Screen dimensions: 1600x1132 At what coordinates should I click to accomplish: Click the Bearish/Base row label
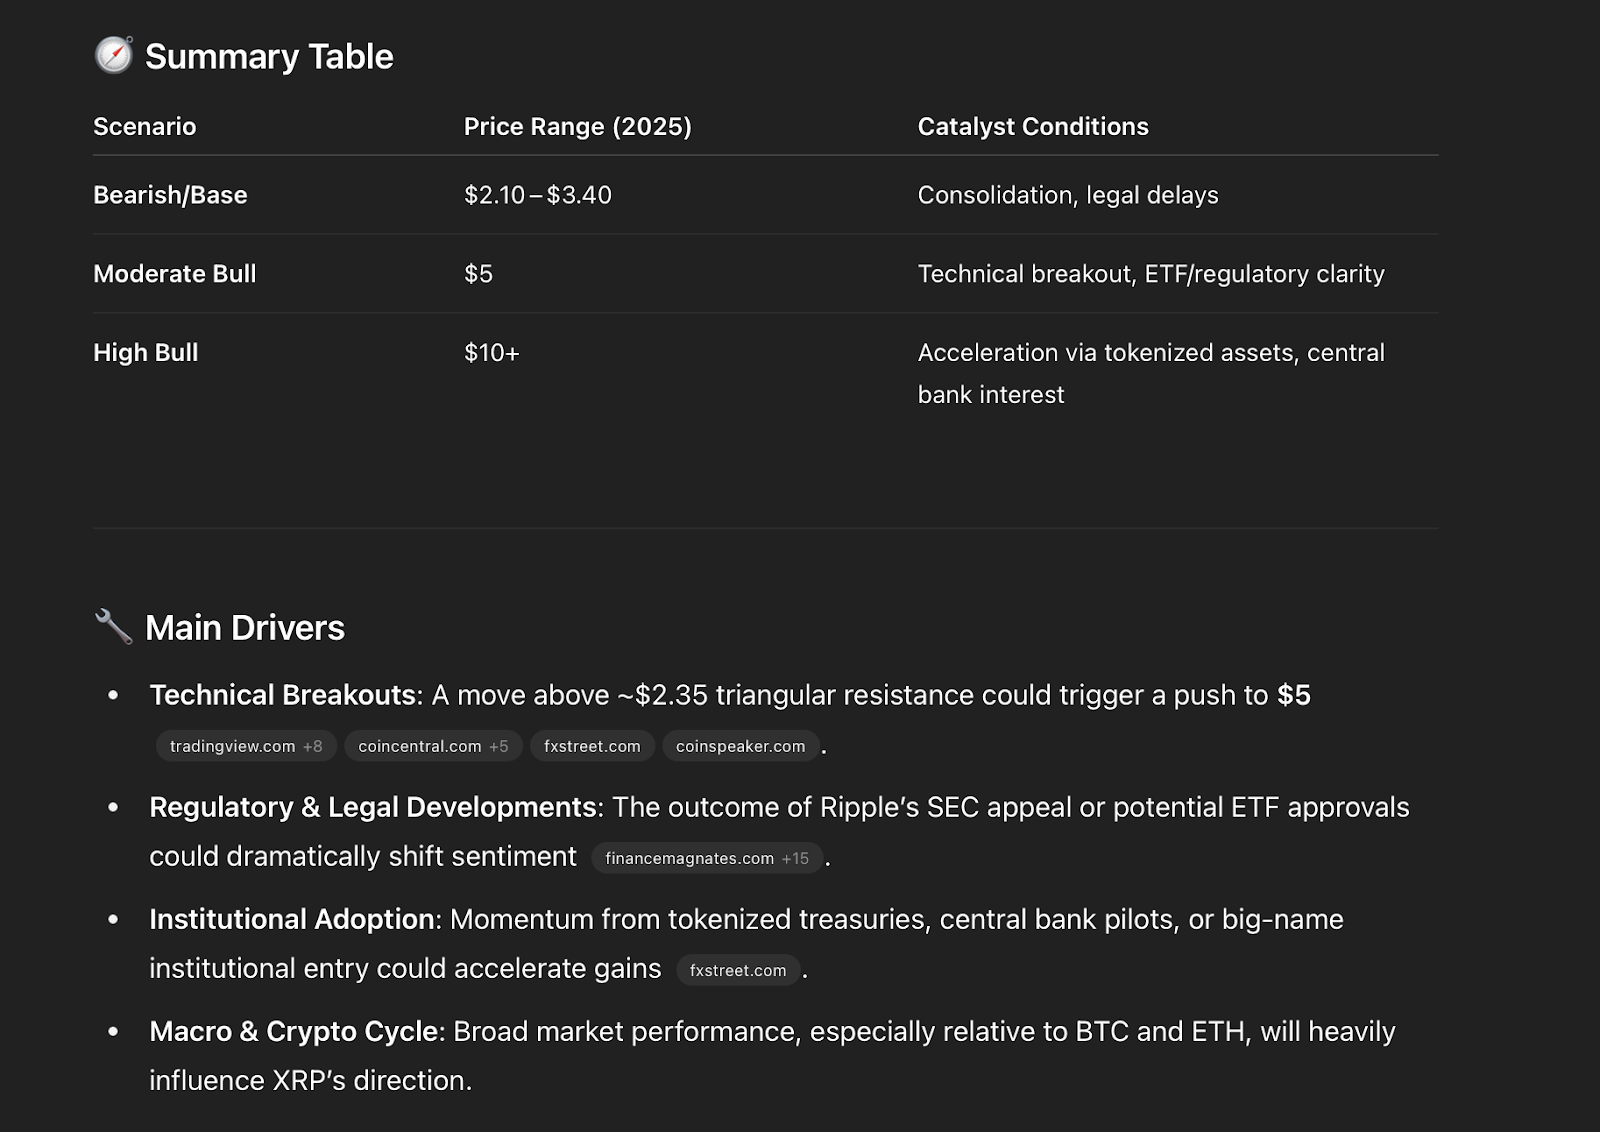click(x=170, y=195)
